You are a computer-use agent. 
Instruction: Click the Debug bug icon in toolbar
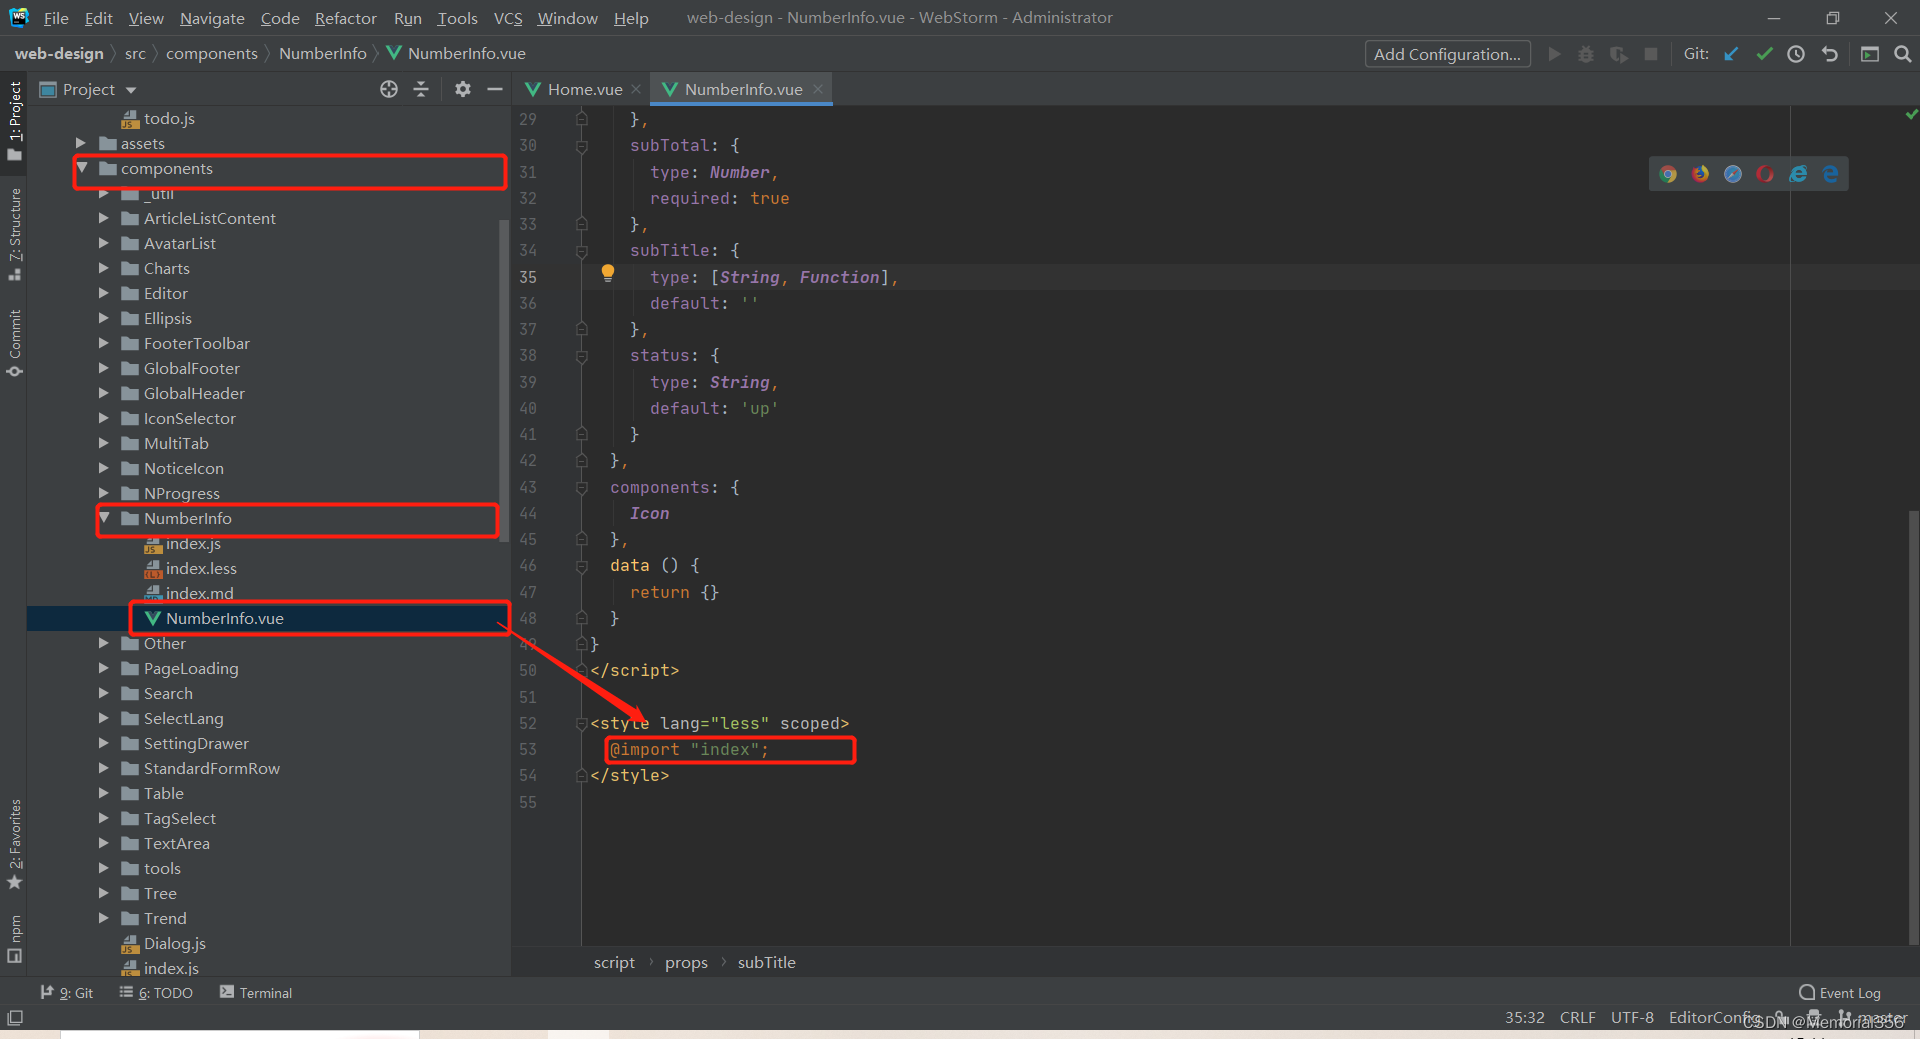(1586, 54)
